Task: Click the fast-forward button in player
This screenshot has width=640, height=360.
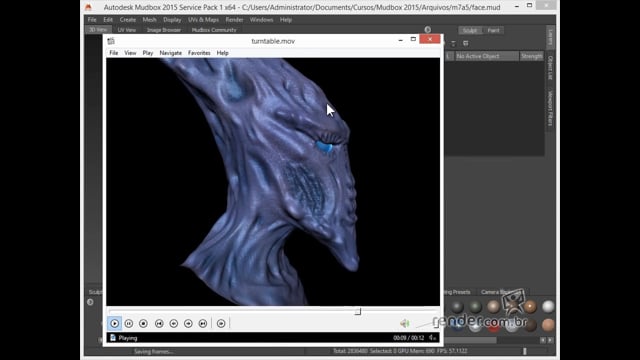Action: [x=188, y=323]
